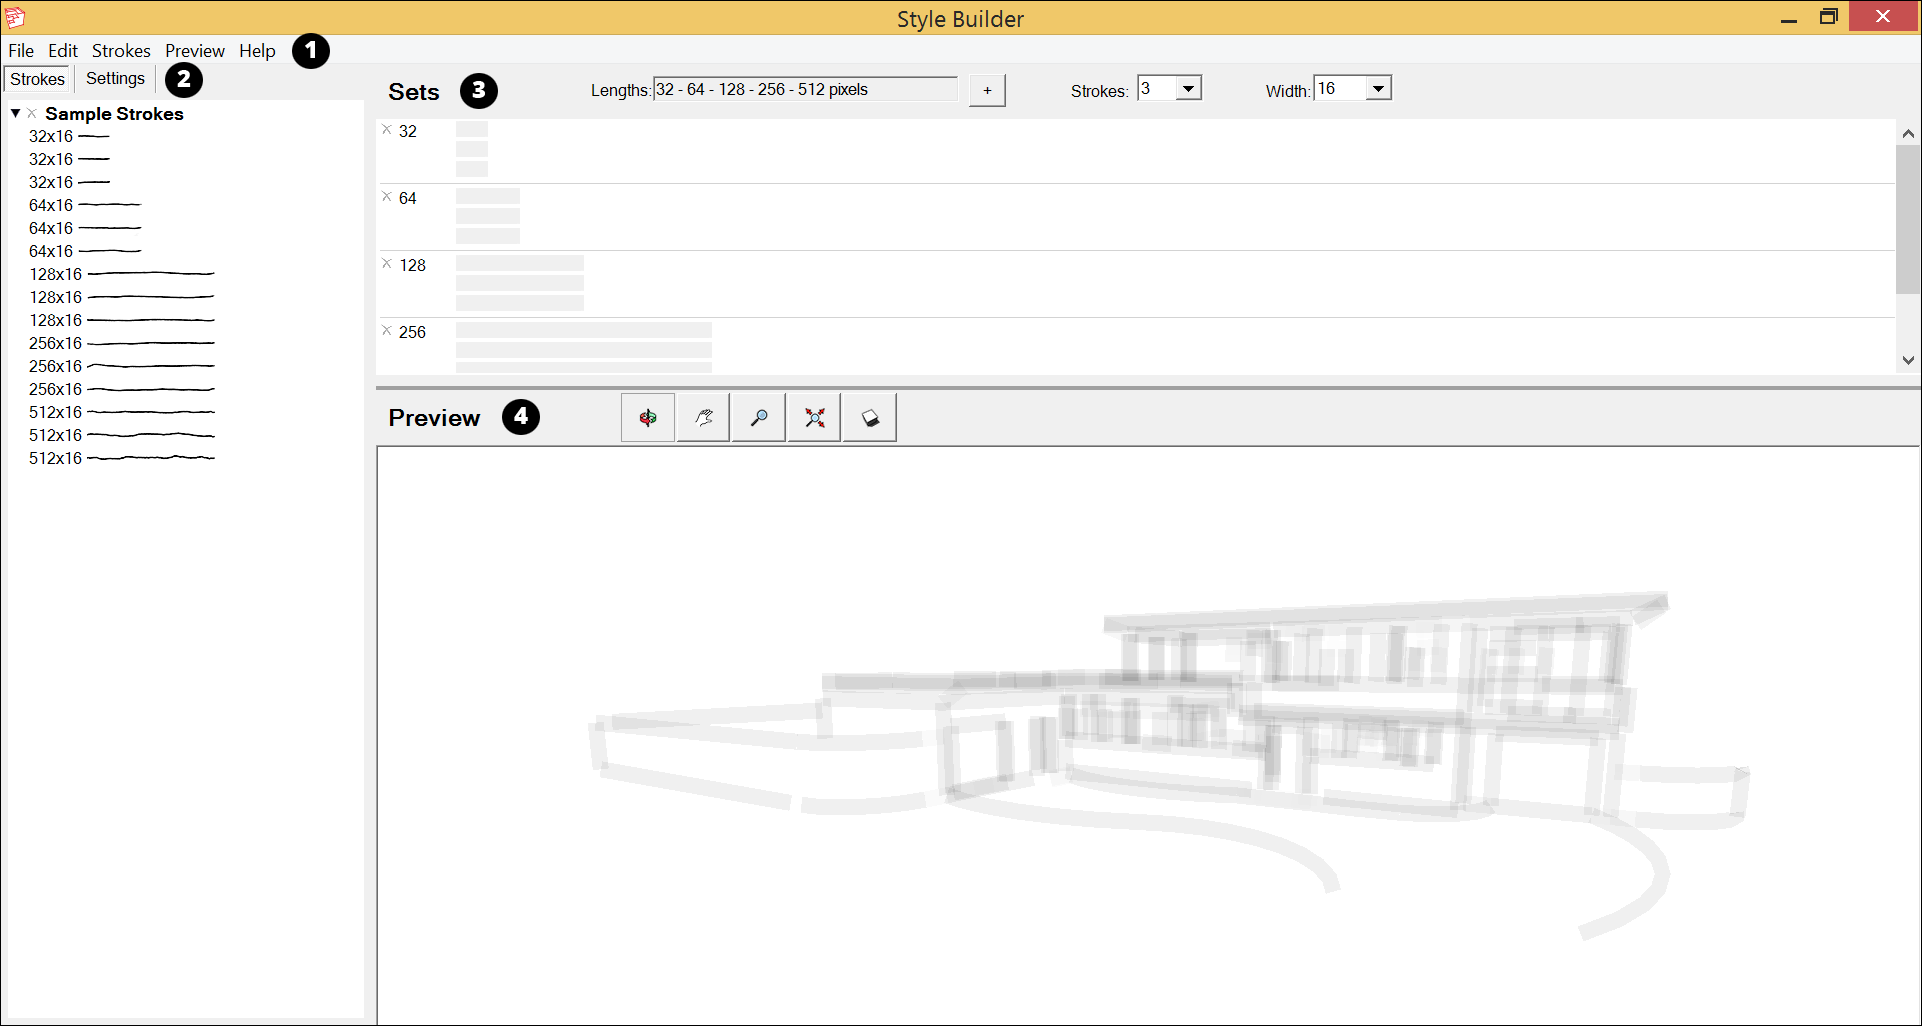Select the Orbit tool in the Preview toolbar
The image size is (1922, 1026).
[x=646, y=417]
